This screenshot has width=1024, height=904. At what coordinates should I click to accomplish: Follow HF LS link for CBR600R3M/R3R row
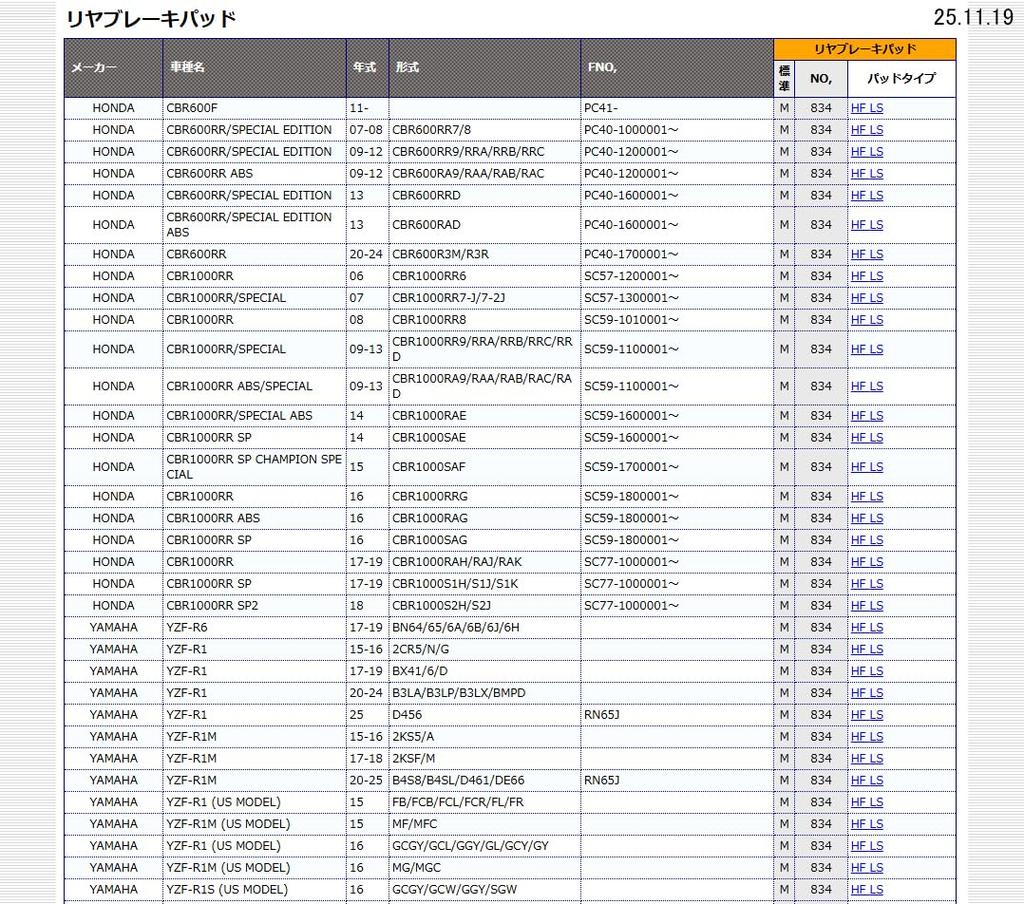(866, 255)
